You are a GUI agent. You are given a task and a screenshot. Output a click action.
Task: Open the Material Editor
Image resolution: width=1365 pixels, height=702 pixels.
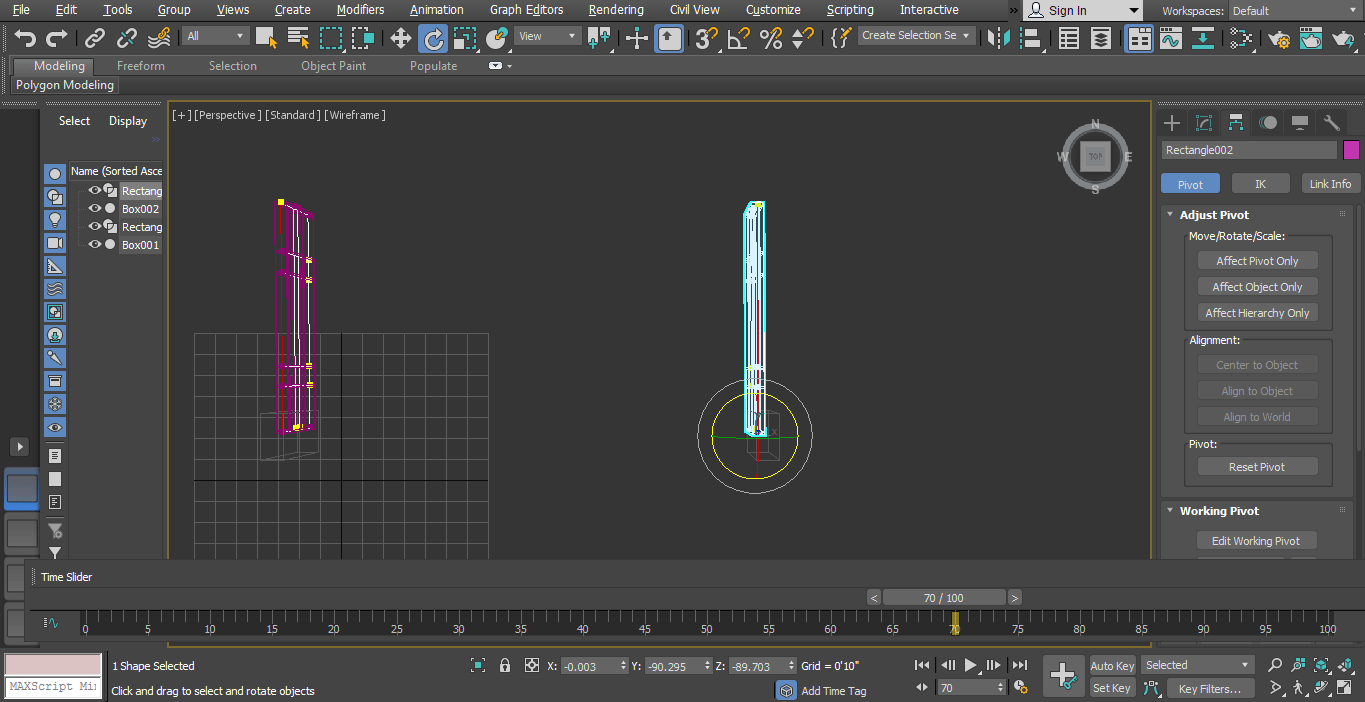click(x=1242, y=39)
